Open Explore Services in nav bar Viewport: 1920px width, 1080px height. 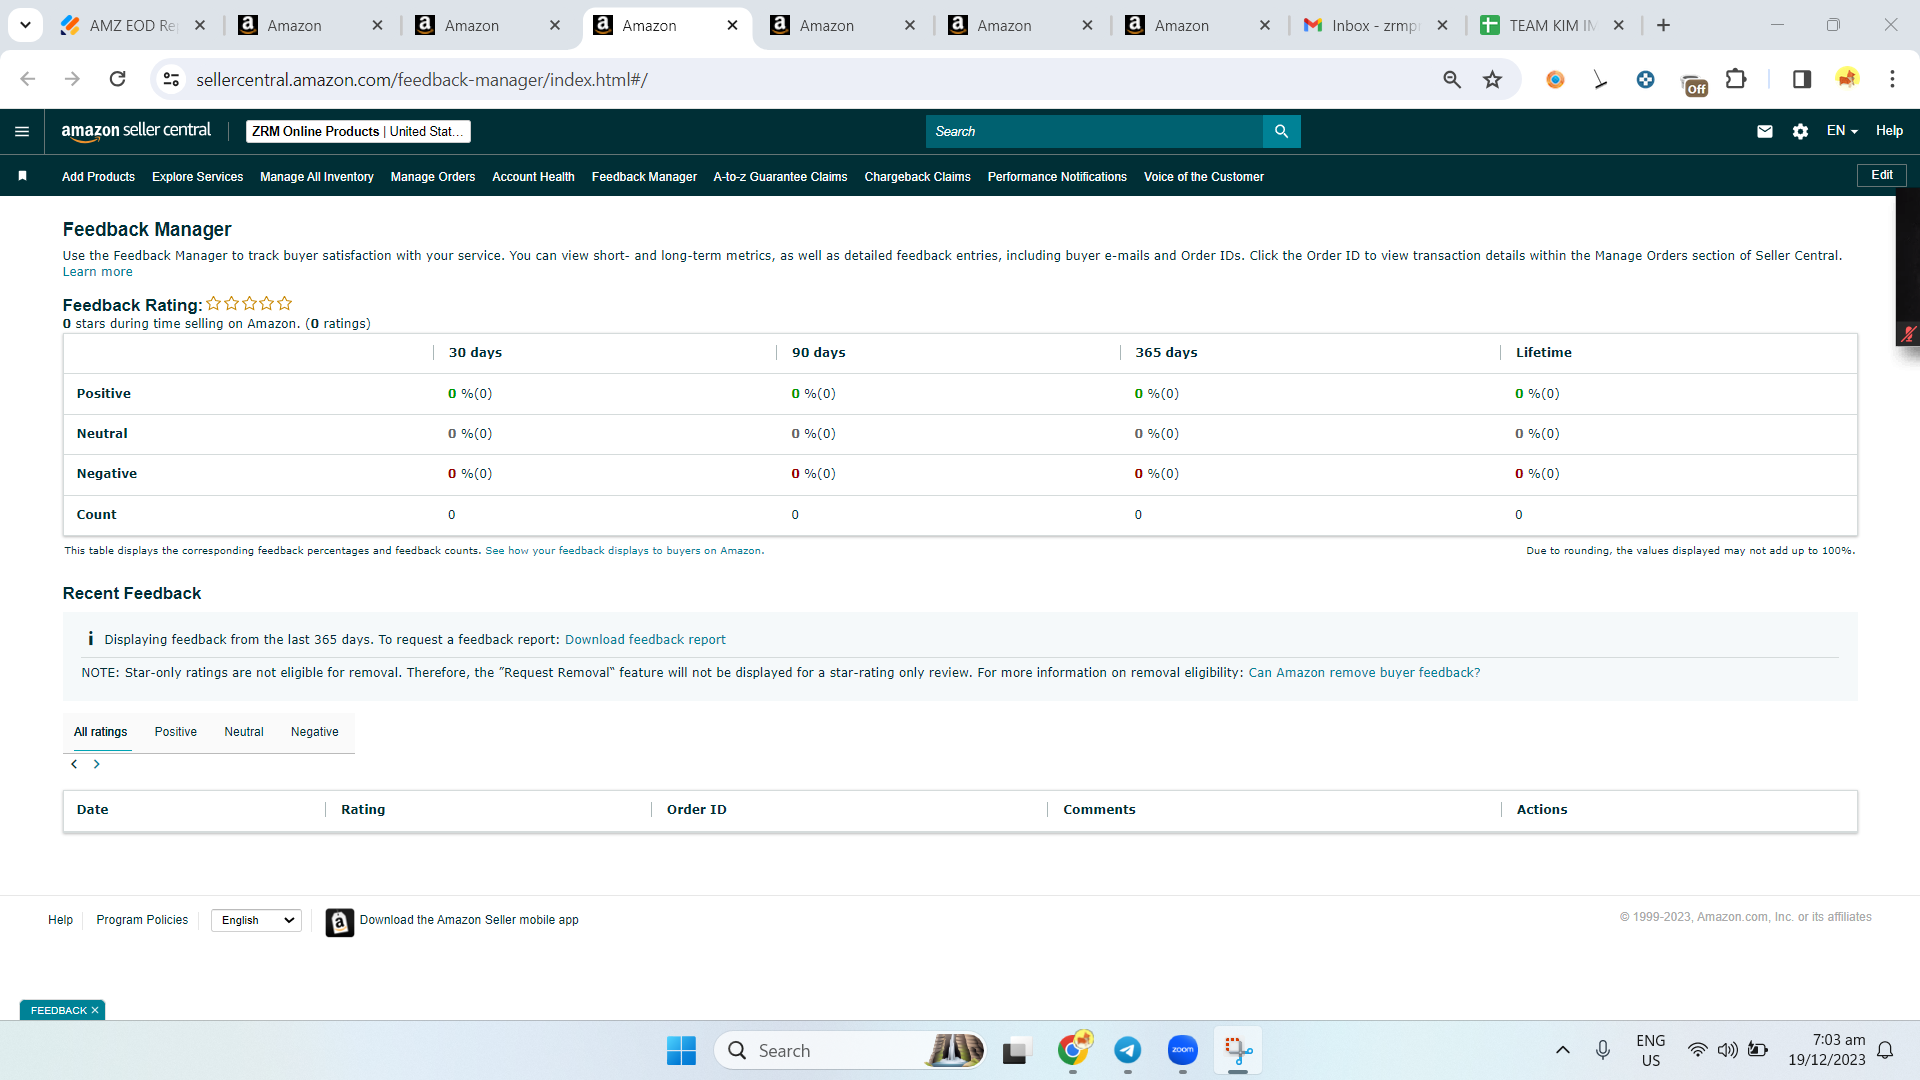198,177
